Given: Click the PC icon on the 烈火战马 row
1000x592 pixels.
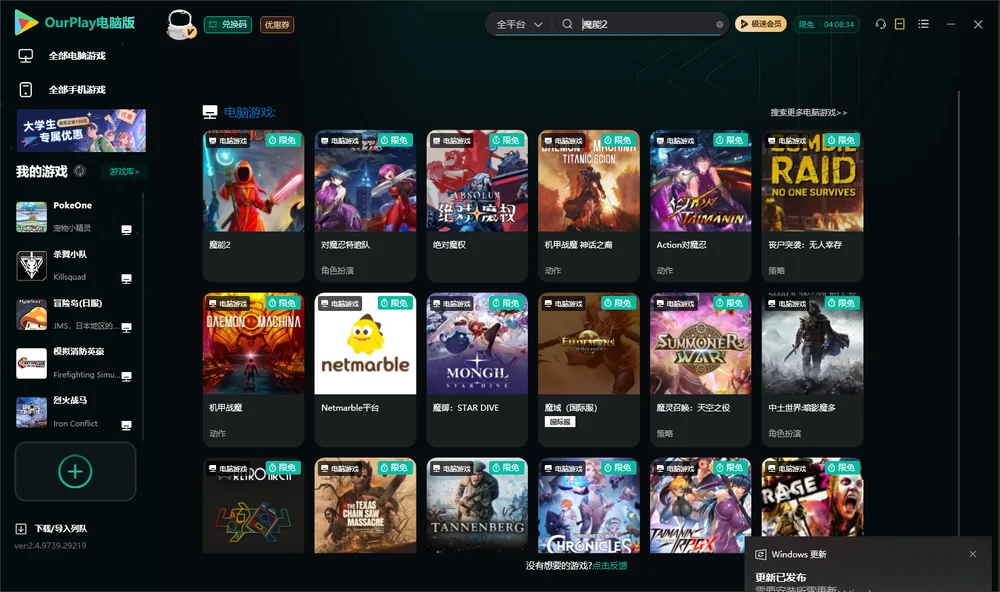Looking at the screenshot, I should click(x=126, y=425).
